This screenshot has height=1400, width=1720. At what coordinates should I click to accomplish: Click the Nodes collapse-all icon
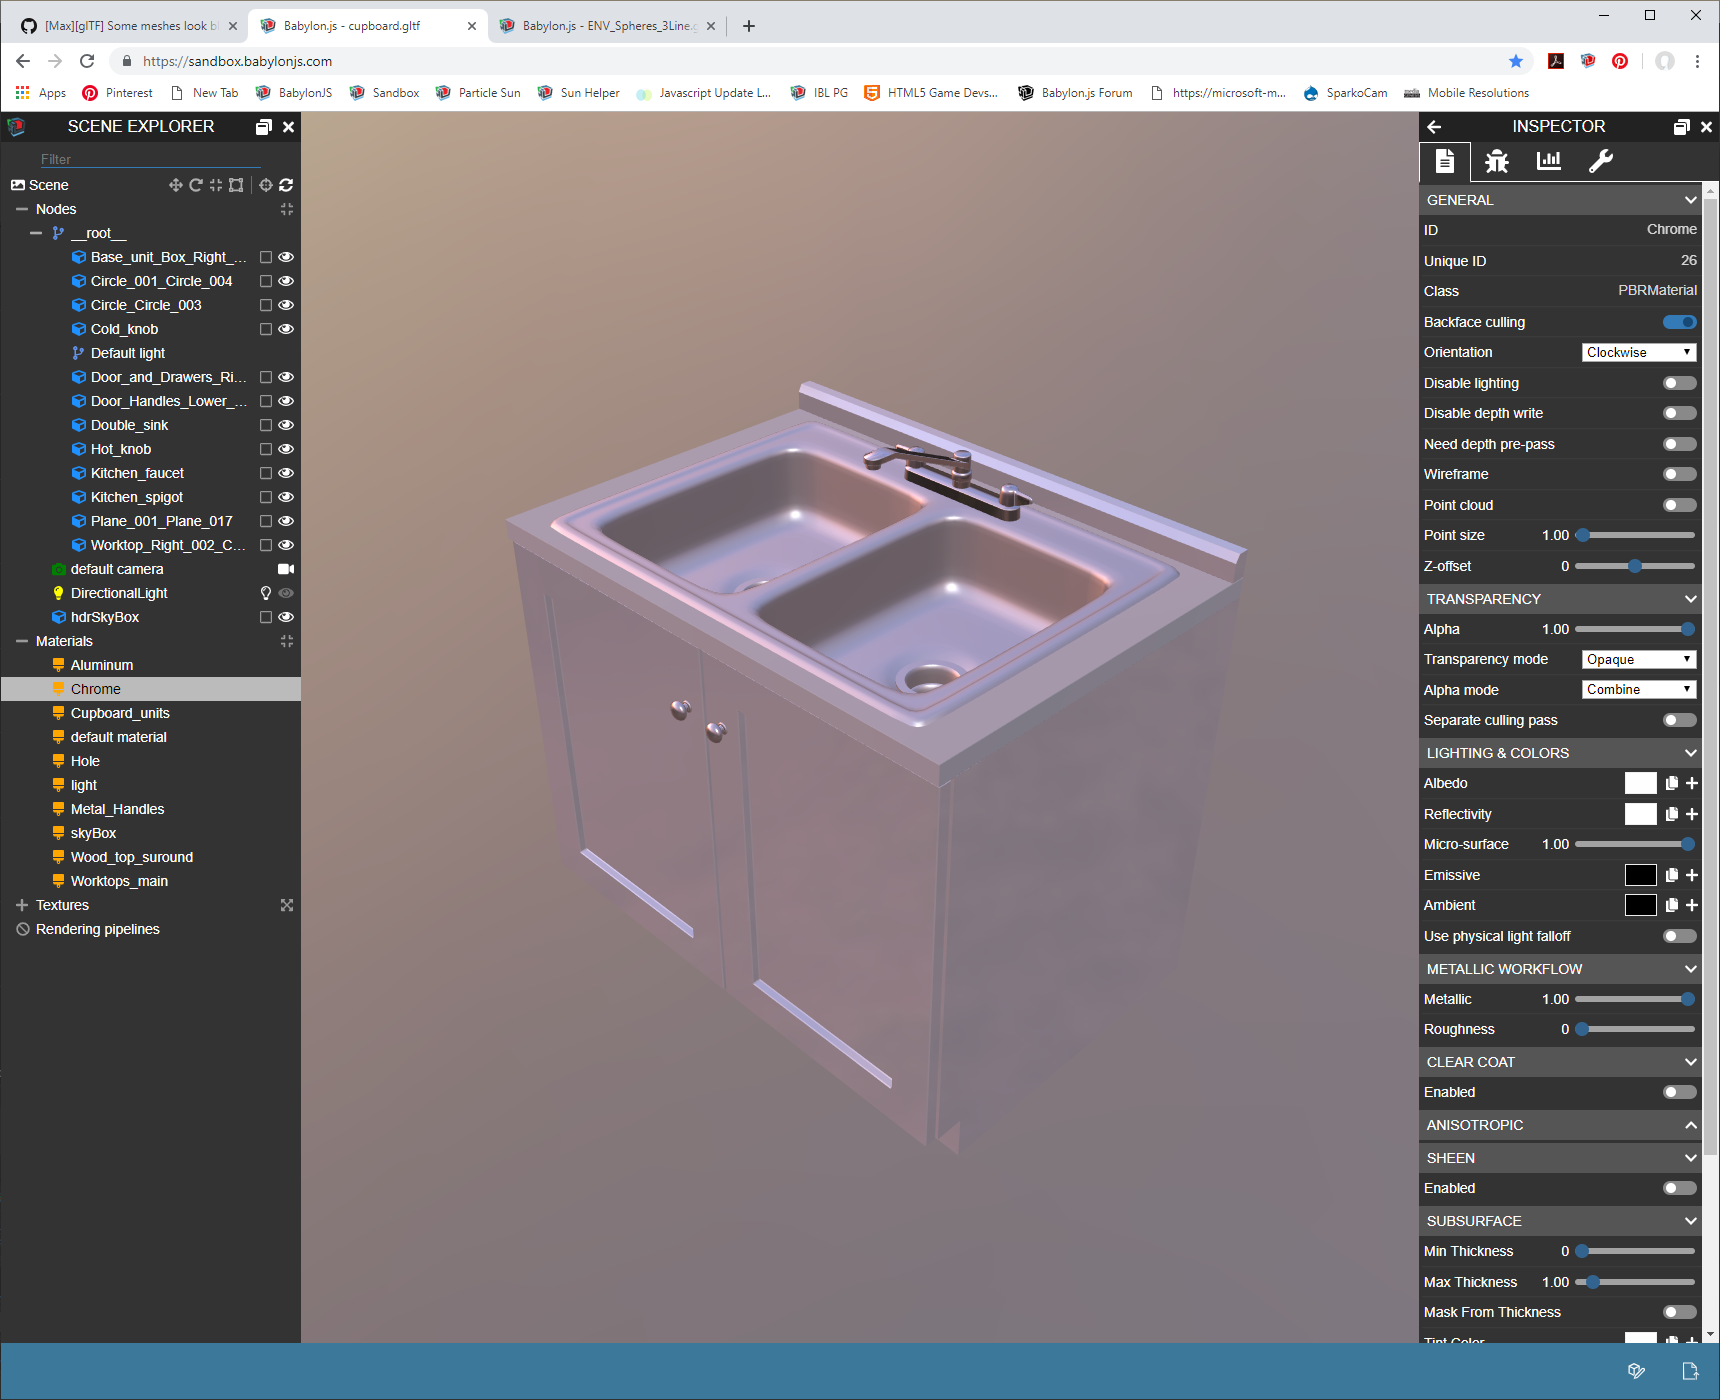(287, 209)
